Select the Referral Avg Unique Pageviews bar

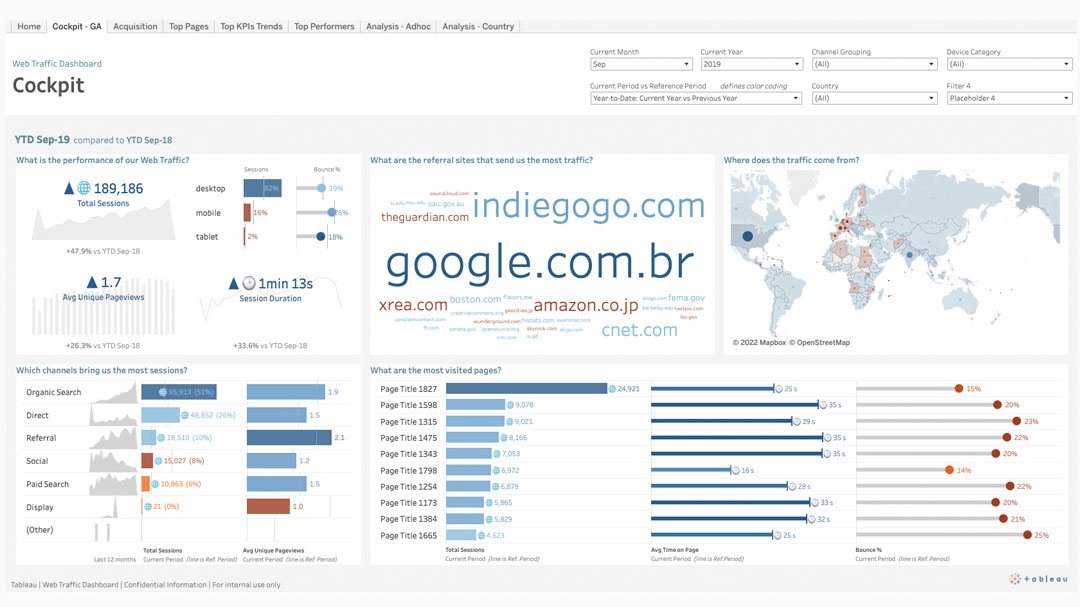289,438
